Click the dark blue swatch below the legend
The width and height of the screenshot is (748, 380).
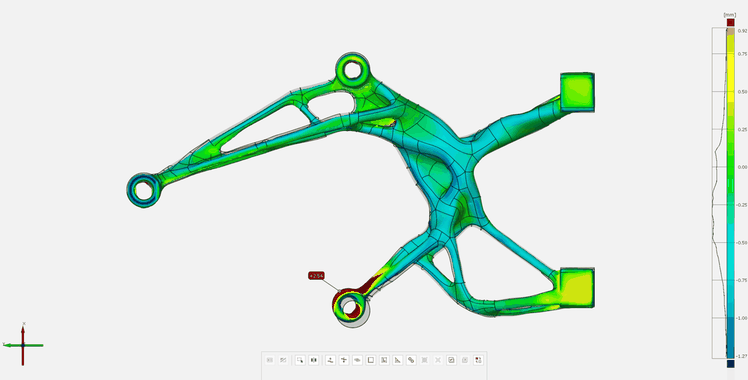coord(730,364)
